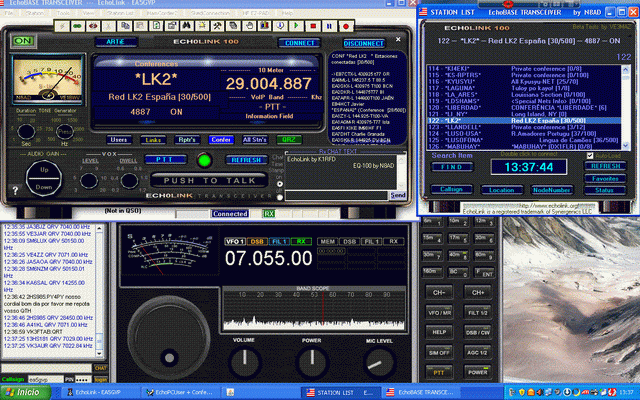Screen dimensions: 640x400
Task: Toggle the green ON power switch
Action: [x=23, y=41]
